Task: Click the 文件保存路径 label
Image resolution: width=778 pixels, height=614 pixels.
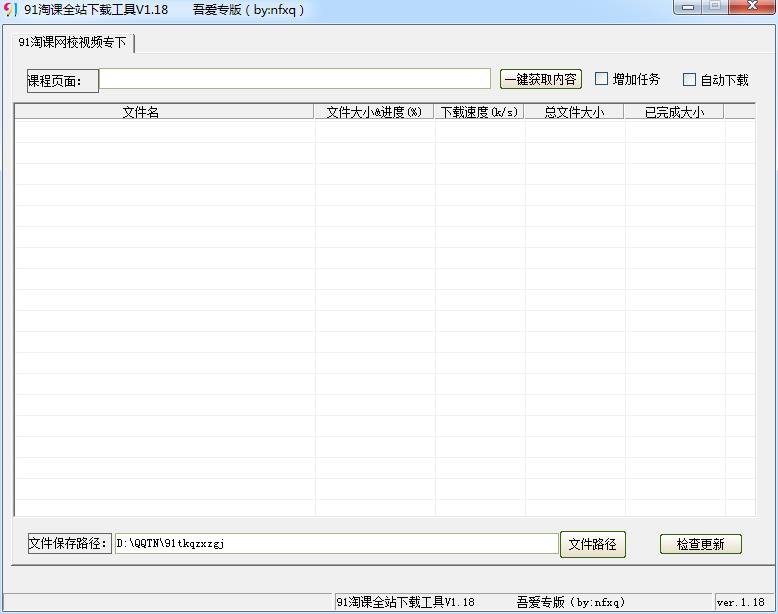Action: [x=69, y=544]
